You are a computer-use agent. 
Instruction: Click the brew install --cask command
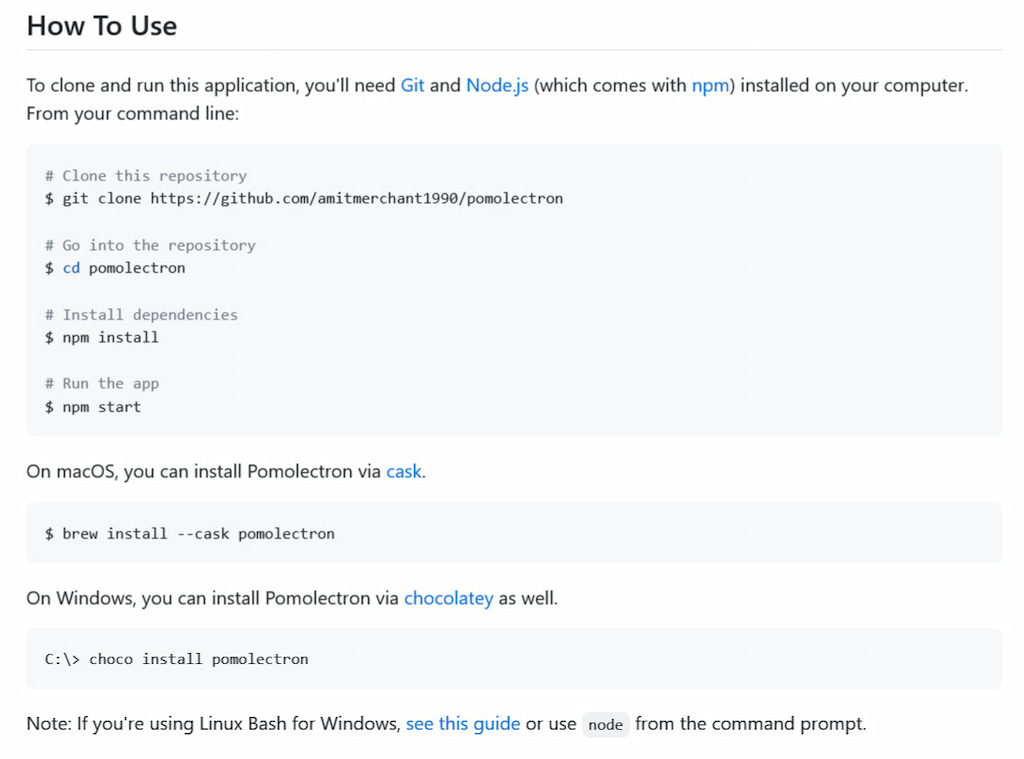click(190, 534)
